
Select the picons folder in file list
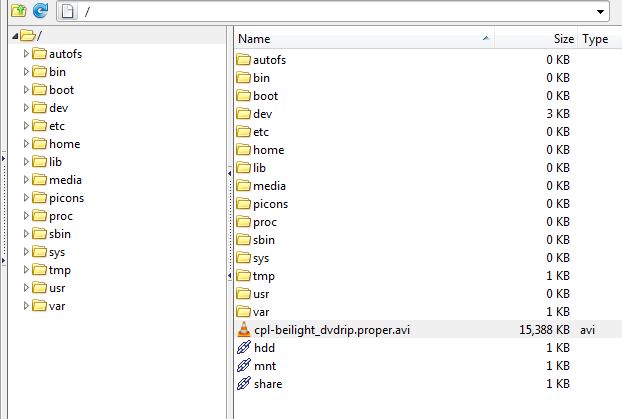[270, 204]
